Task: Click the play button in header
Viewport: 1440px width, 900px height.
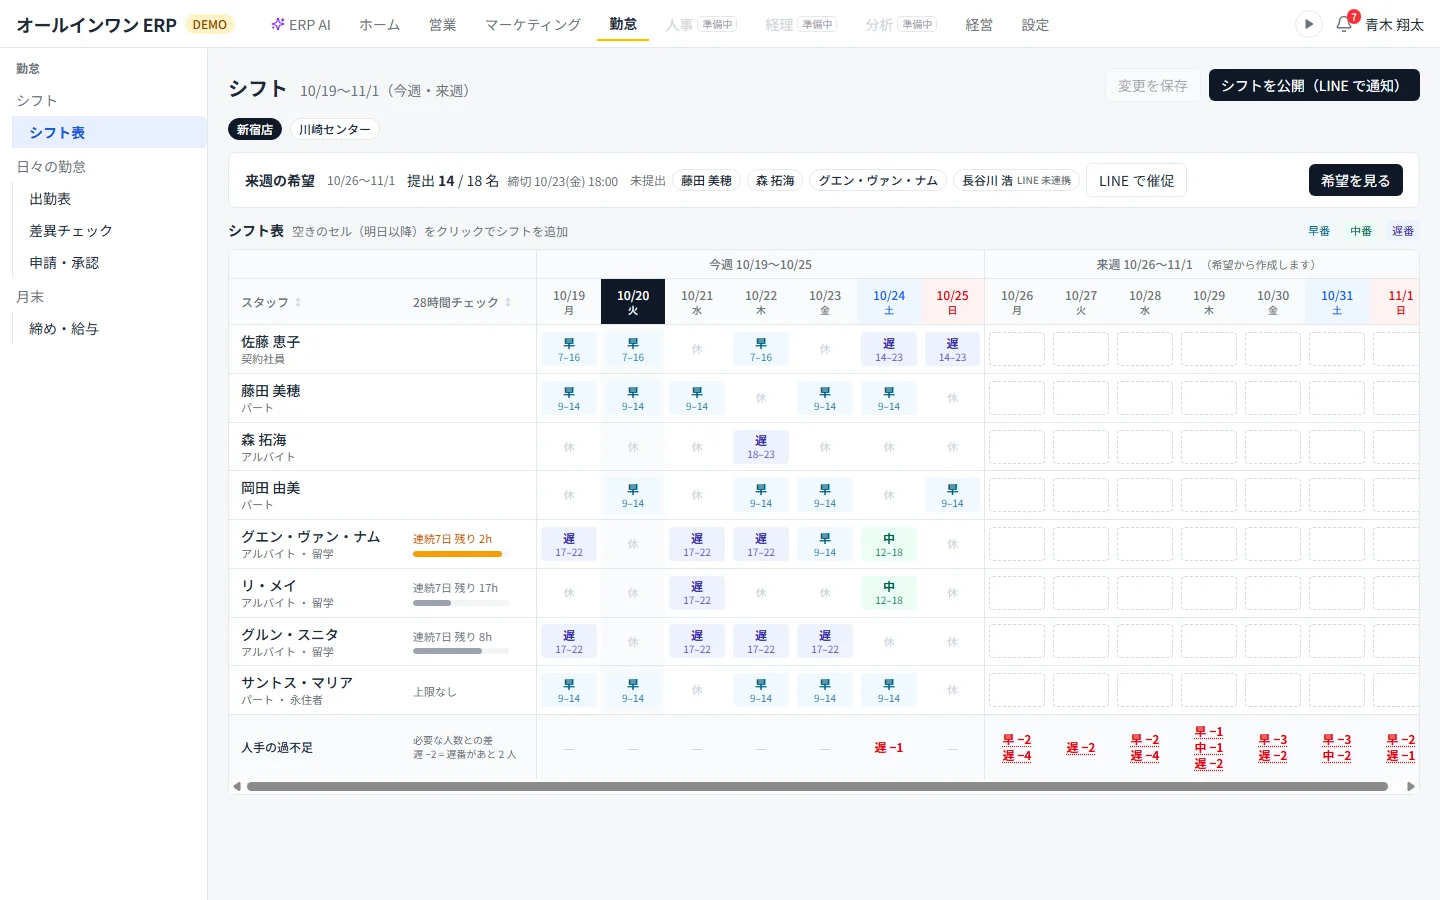Action: click(1308, 24)
